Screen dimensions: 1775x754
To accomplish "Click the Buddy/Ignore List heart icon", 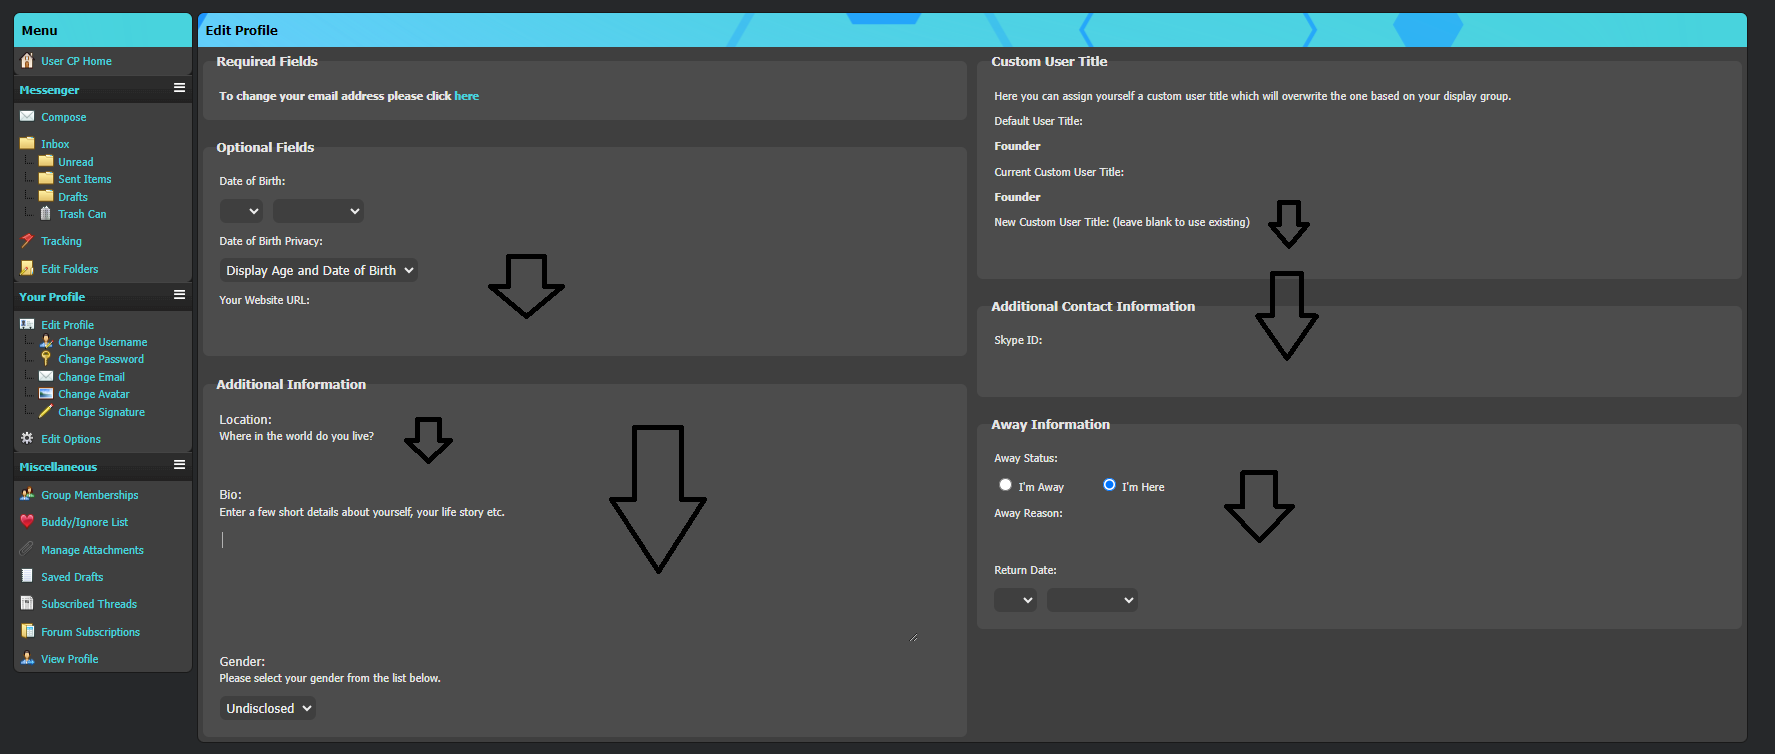I will point(27,521).
